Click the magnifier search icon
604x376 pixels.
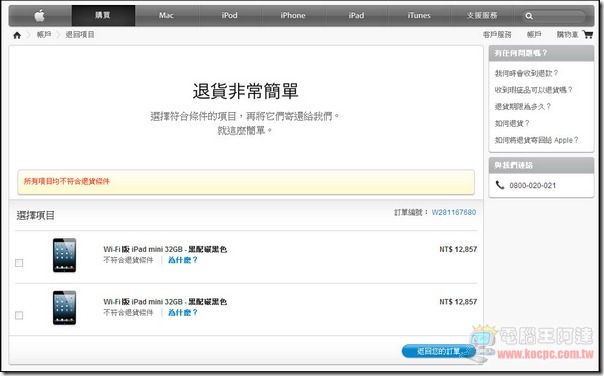click(x=529, y=16)
